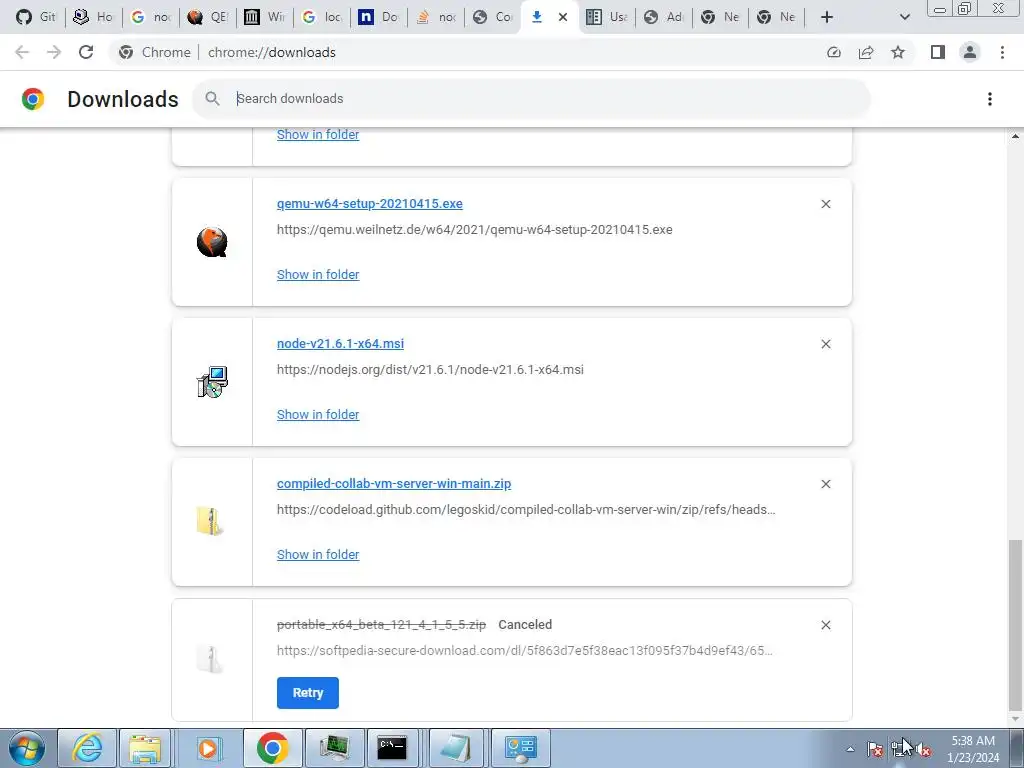Click the Action Center flag icon
Viewport: 1024px width, 768px height.
[x=874, y=749]
